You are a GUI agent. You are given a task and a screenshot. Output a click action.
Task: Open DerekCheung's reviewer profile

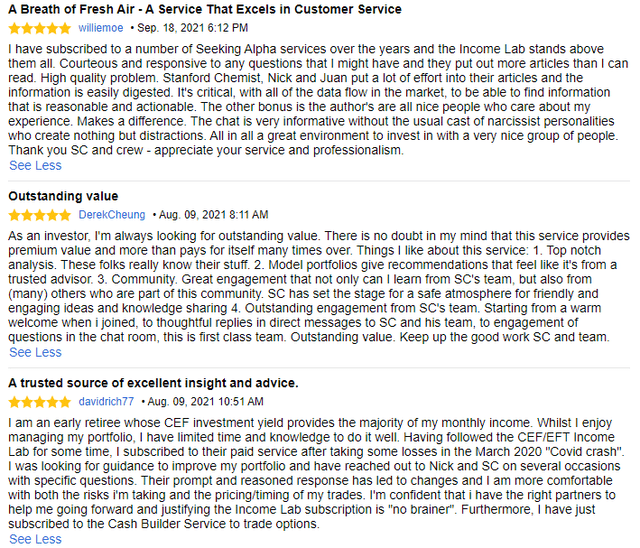[x=112, y=215]
